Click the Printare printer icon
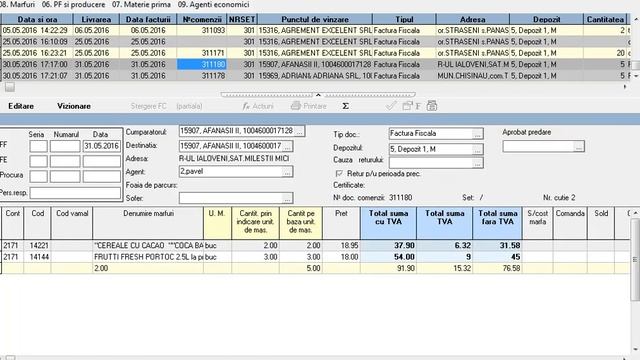Screen dimensions: 640x360 [309, 106]
